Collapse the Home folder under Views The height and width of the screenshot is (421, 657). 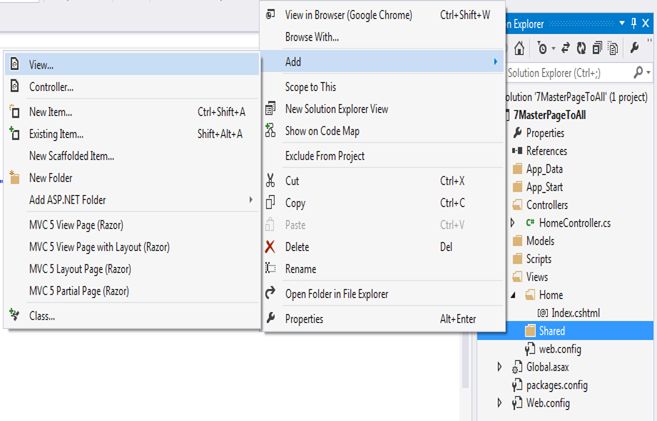pos(513,295)
